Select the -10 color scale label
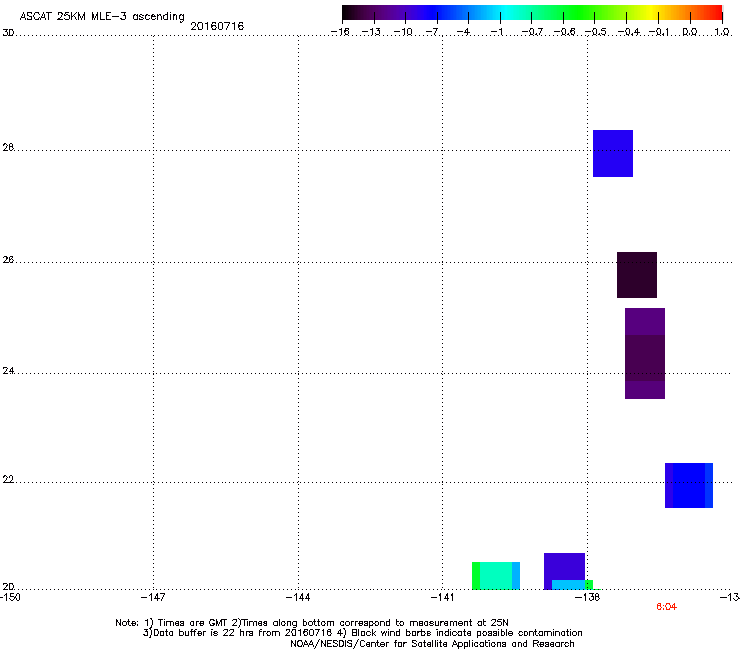Screen dimensions: 740x650 coord(403,32)
